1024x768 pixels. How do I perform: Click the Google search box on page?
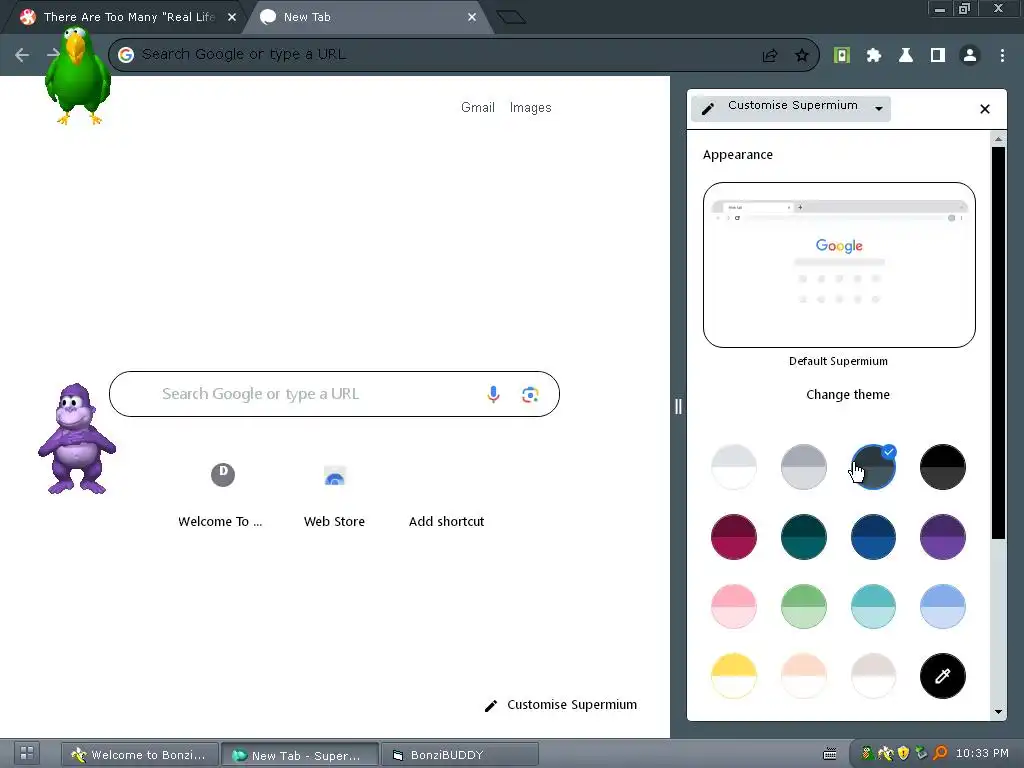[x=334, y=394]
